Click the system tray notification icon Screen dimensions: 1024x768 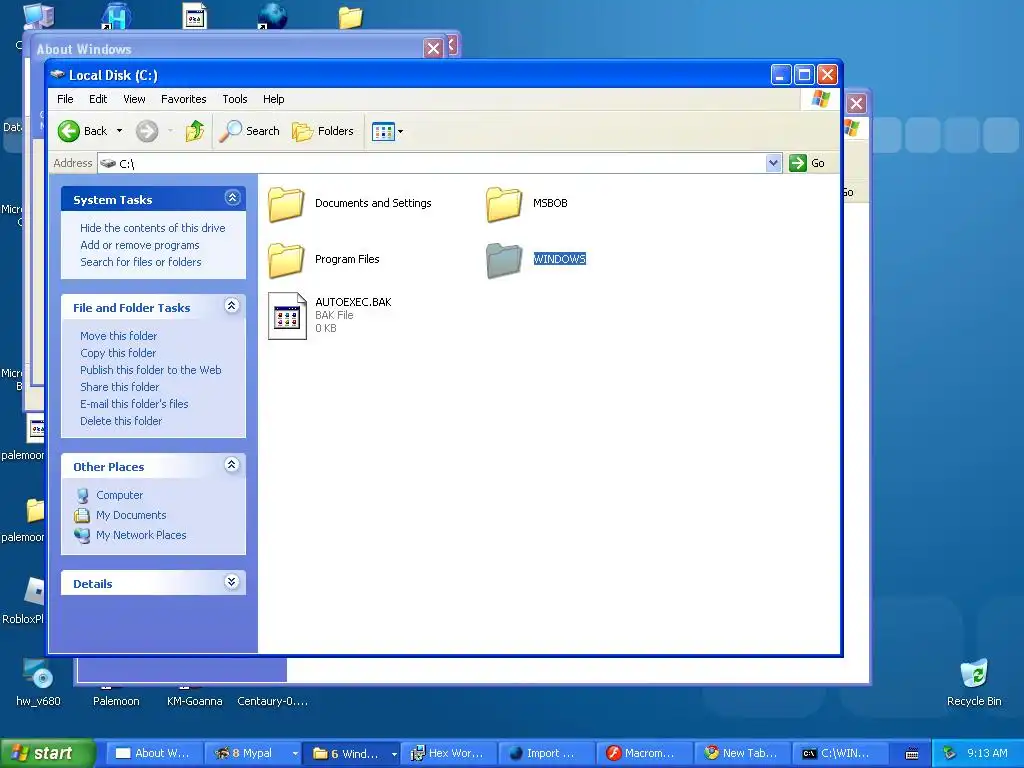tap(949, 754)
